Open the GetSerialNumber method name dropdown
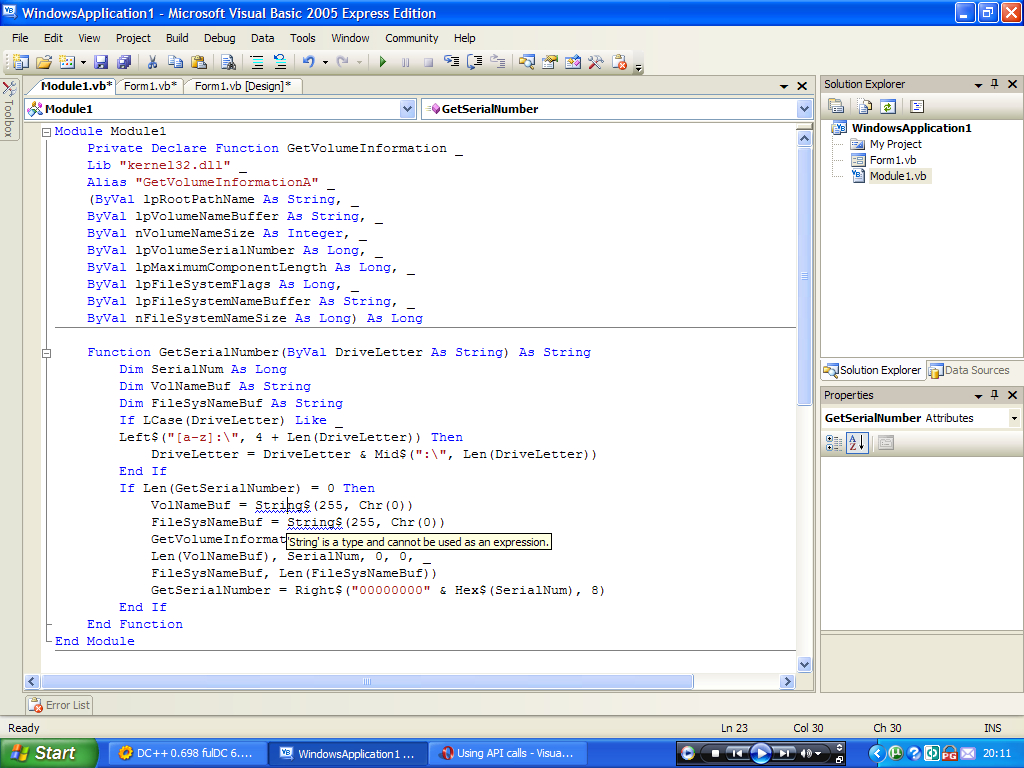This screenshot has width=1024, height=768. pyautogui.click(x=804, y=109)
